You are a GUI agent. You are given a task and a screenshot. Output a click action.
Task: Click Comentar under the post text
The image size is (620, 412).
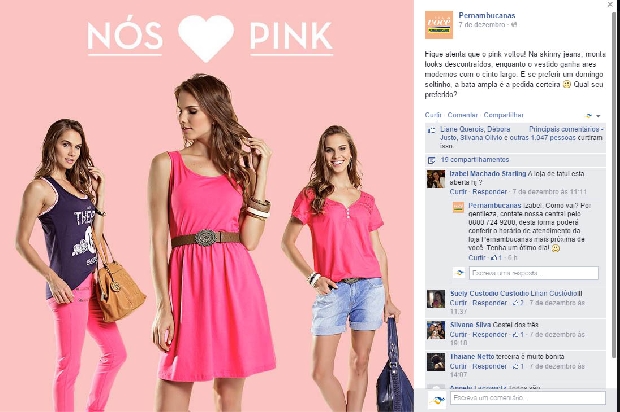[463, 115]
